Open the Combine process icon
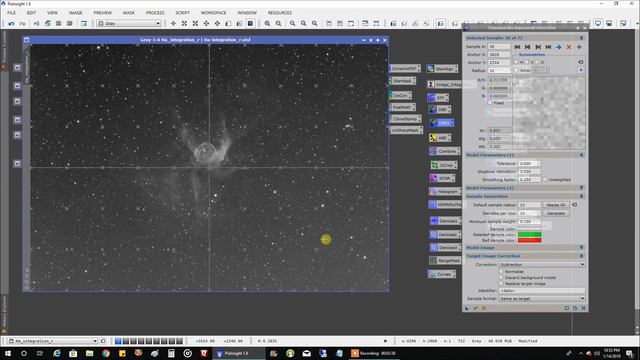This screenshot has width=640, height=360. [444, 151]
